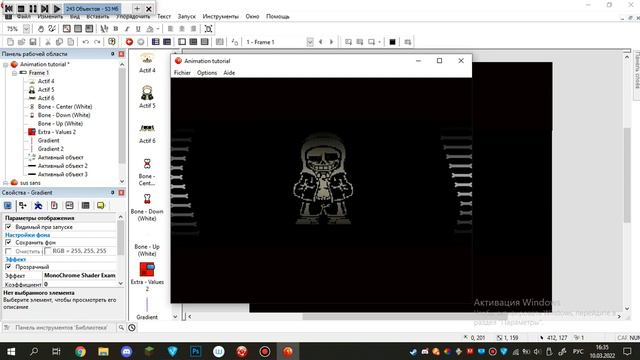
Task: Select the hand pan tool in toolbar
Action: click(41, 29)
